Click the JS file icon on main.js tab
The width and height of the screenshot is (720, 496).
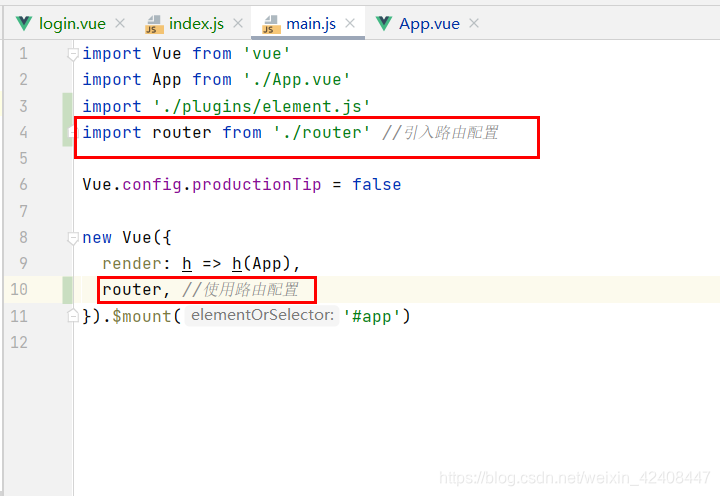click(x=271, y=24)
